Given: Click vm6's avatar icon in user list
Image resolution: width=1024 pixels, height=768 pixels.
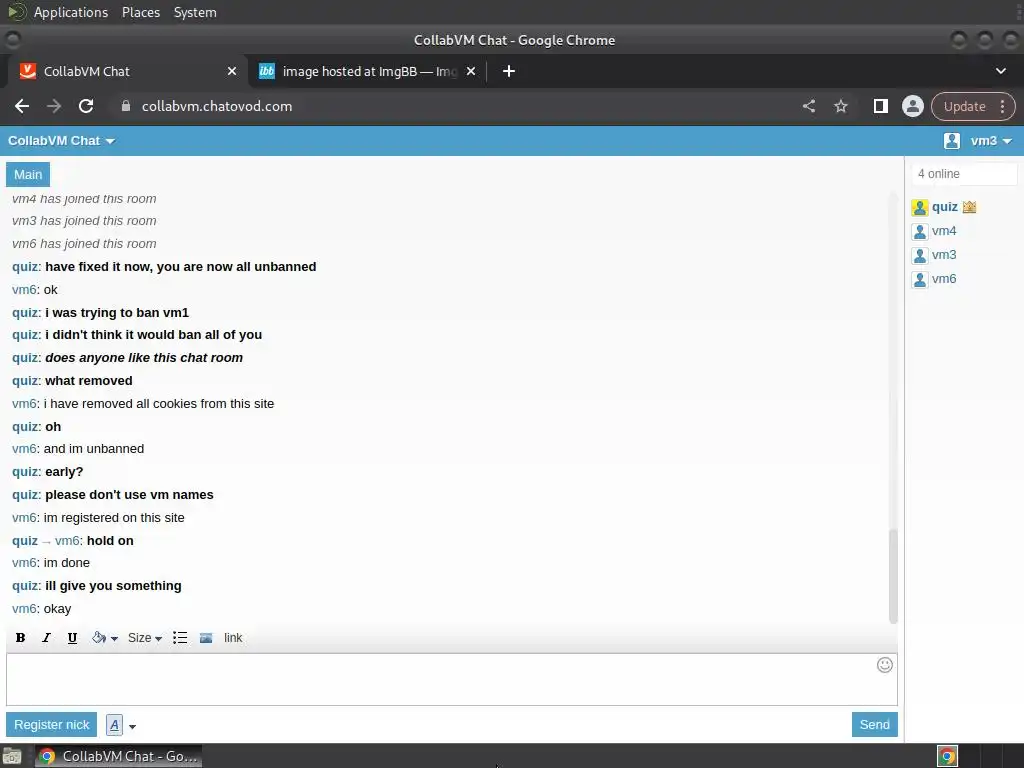Looking at the screenshot, I should [920, 280].
